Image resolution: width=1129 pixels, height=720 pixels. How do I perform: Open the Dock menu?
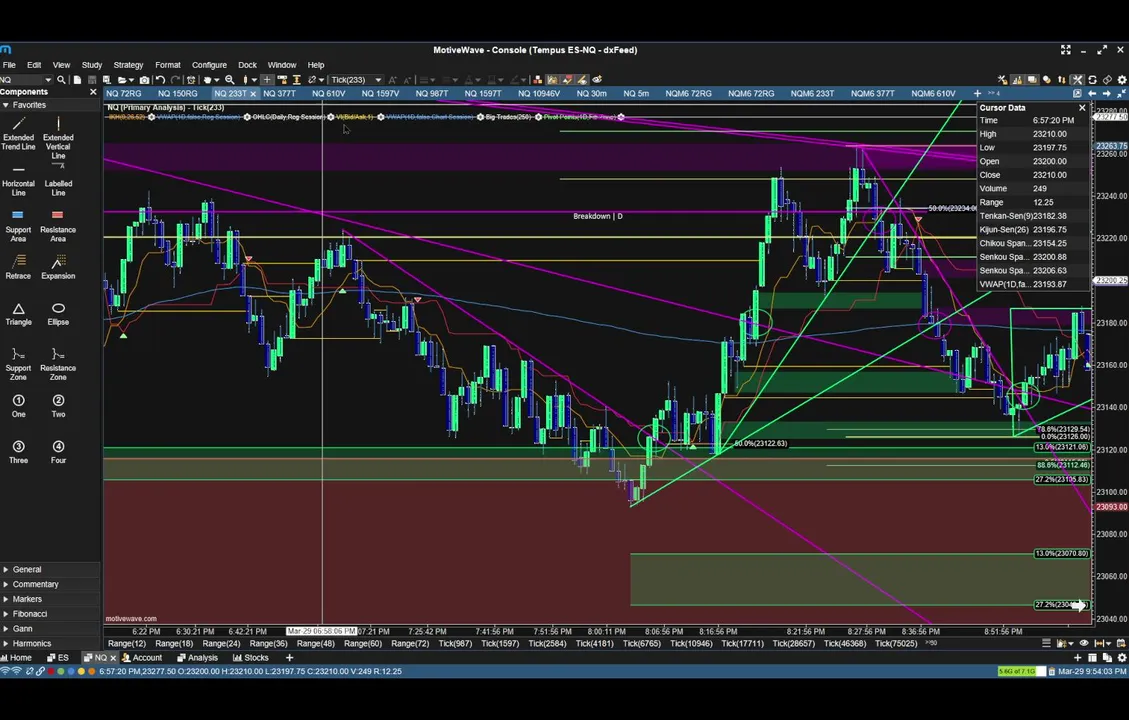(247, 65)
